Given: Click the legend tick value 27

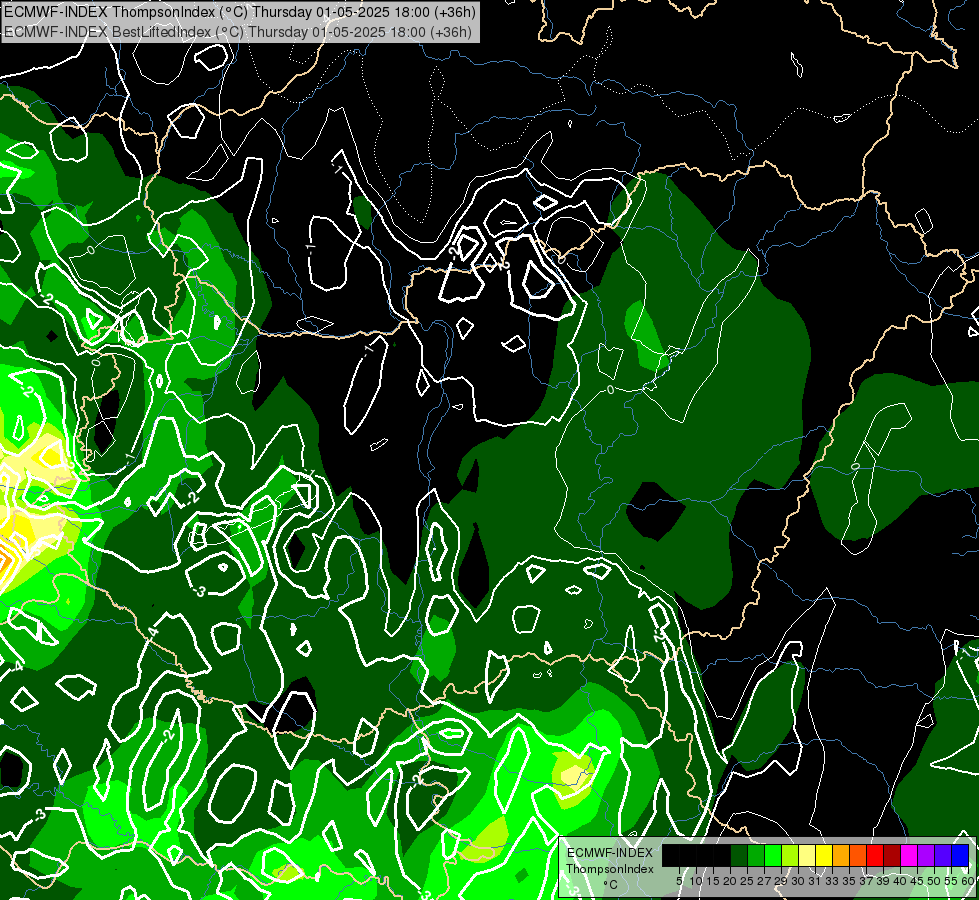Looking at the screenshot, I should (x=764, y=881).
